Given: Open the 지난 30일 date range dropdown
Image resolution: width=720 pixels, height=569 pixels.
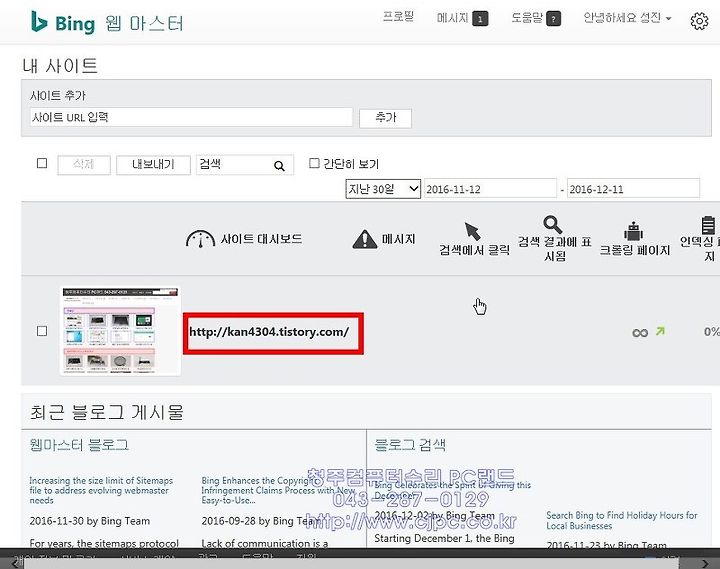Looking at the screenshot, I should coord(383,189).
